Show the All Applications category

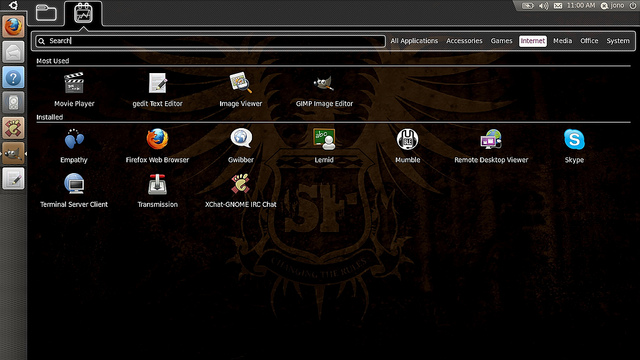(x=414, y=41)
